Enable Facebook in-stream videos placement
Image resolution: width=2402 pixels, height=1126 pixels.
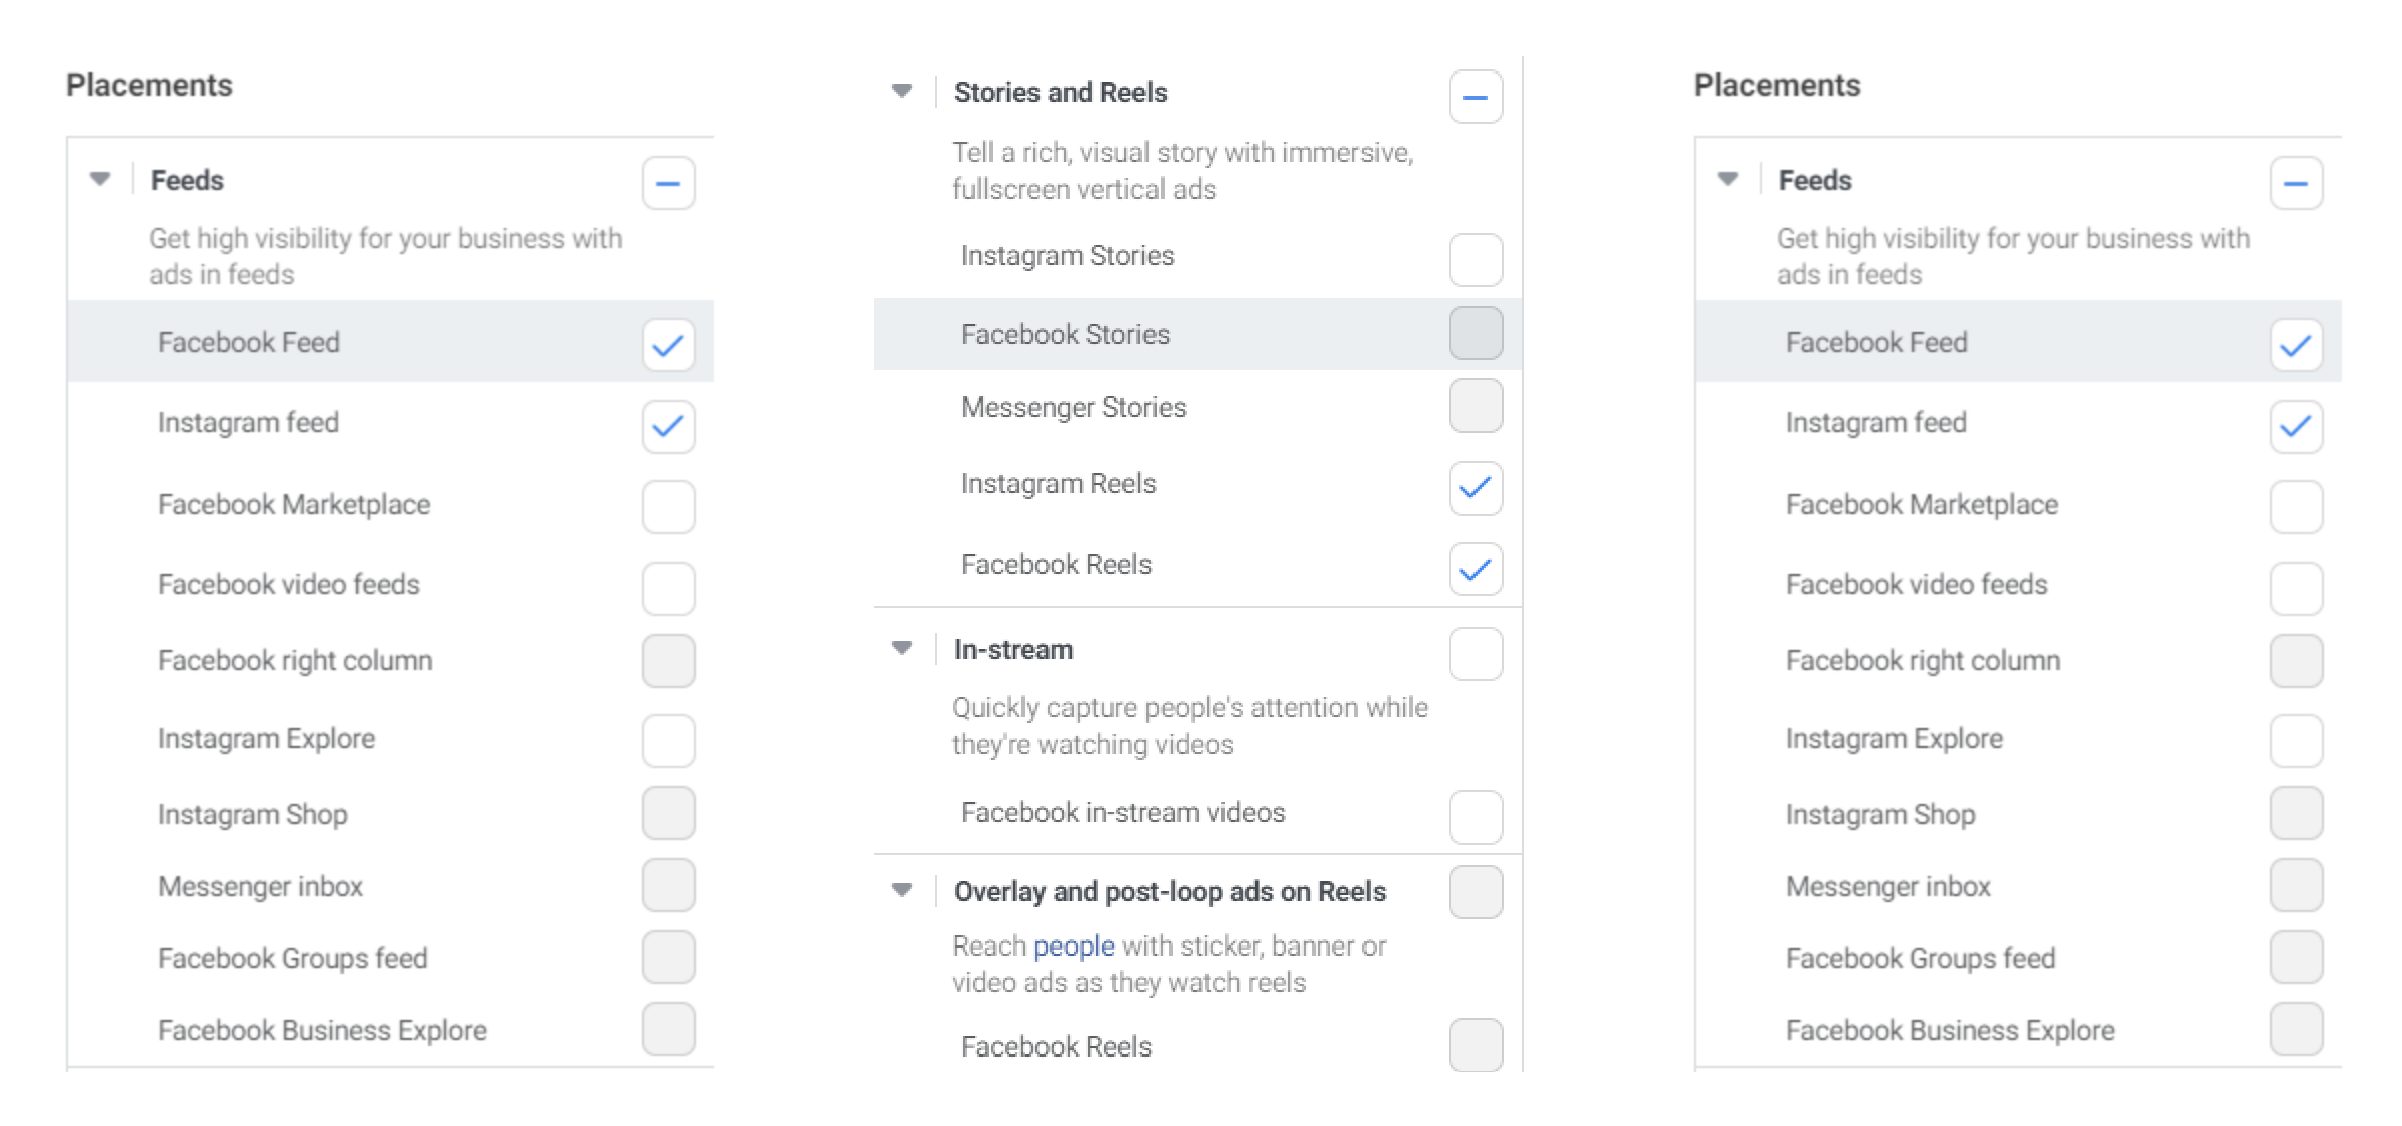(x=1475, y=817)
